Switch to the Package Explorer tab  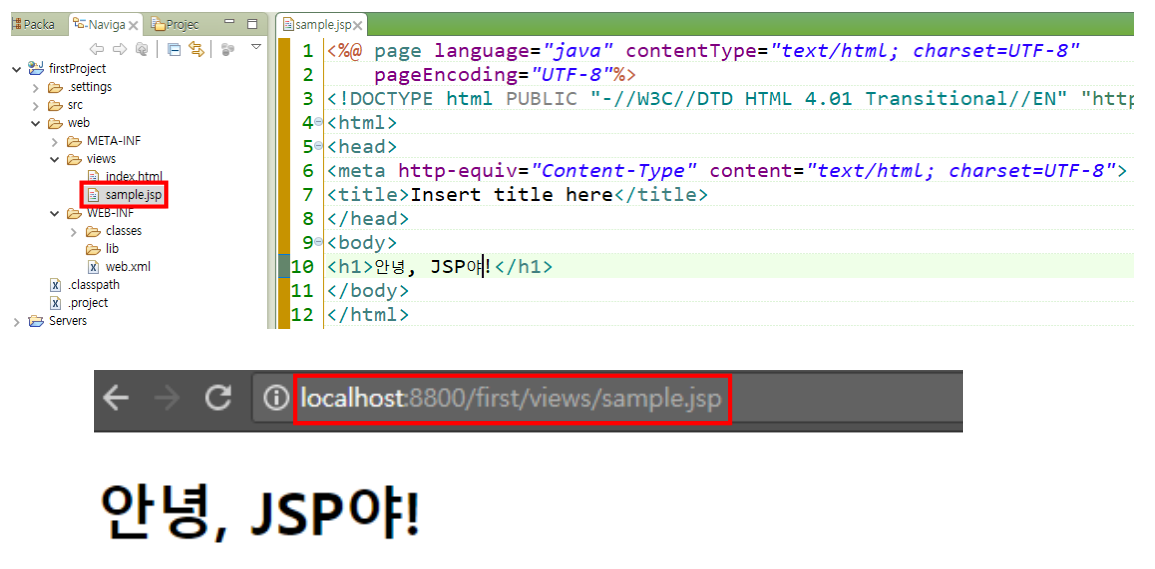coord(34,24)
